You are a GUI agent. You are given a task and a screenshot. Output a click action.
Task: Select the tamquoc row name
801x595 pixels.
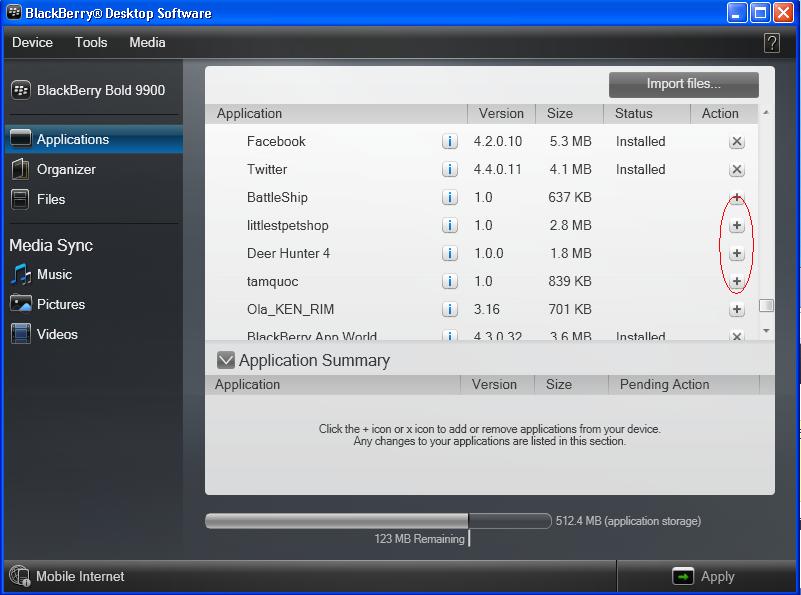[x=272, y=281]
